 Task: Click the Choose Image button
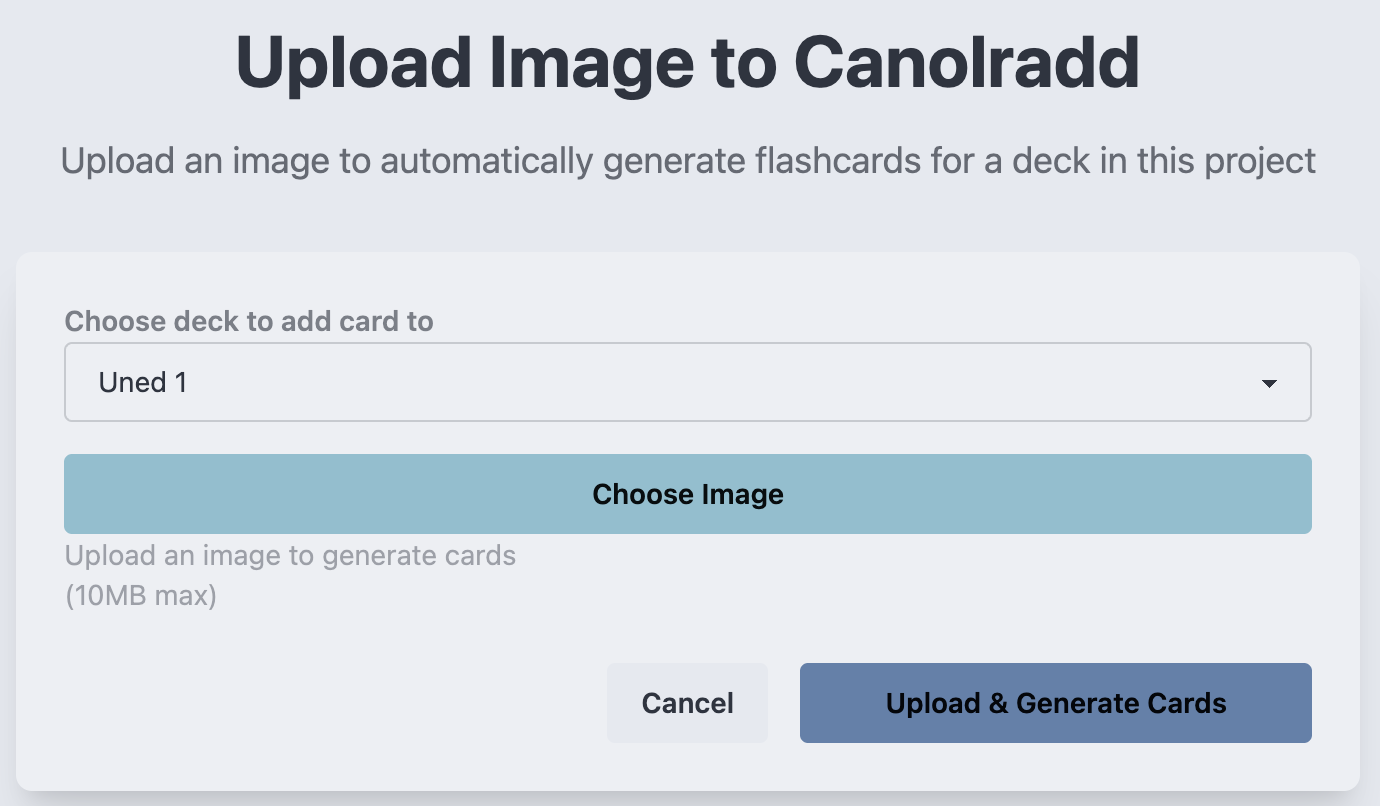687,494
